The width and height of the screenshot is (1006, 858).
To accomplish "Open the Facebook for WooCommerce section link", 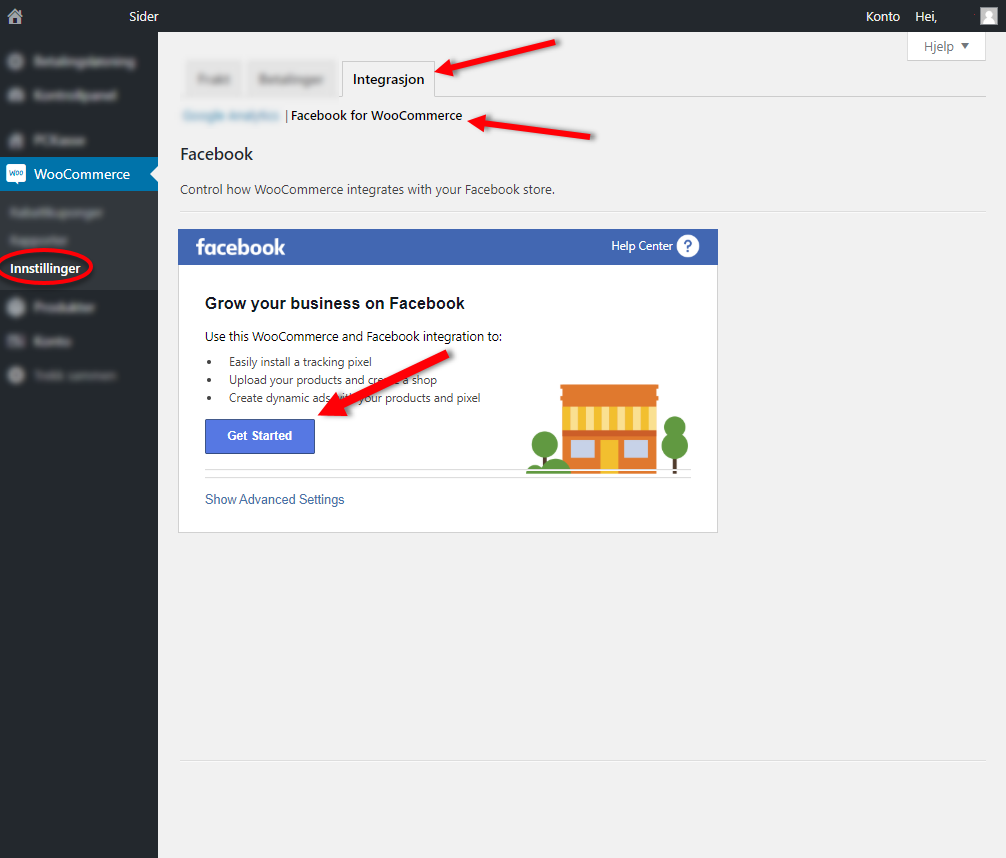I will pyautogui.click(x=376, y=116).
